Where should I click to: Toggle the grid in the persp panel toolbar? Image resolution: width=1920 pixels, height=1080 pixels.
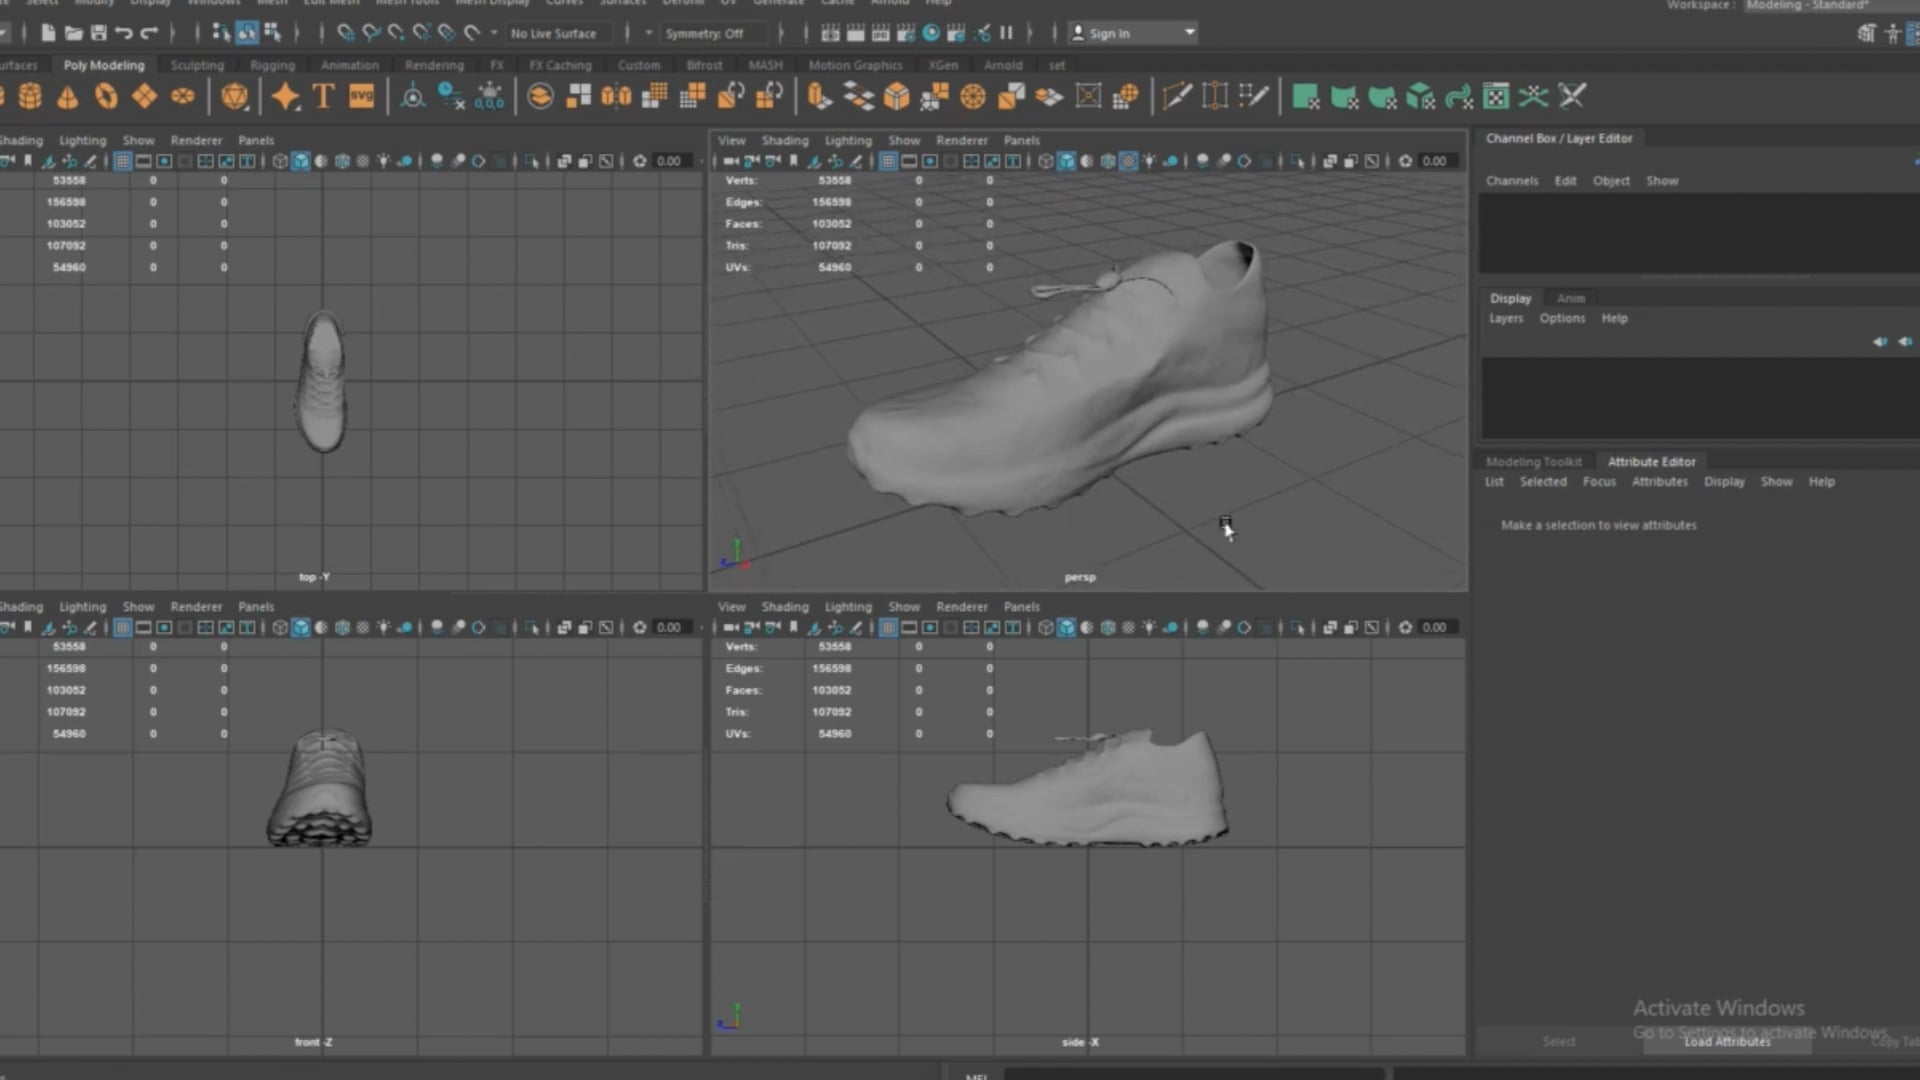click(x=888, y=161)
